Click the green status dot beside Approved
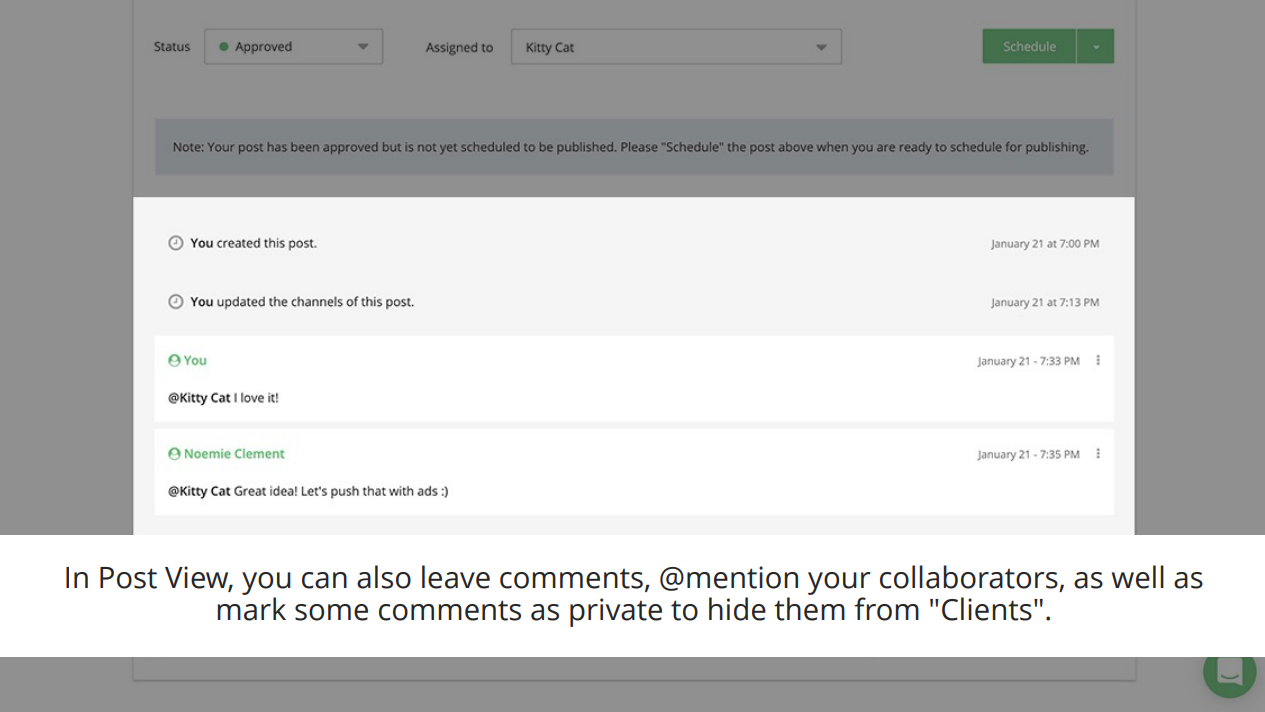The height and width of the screenshot is (712, 1265). [x=224, y=47]
